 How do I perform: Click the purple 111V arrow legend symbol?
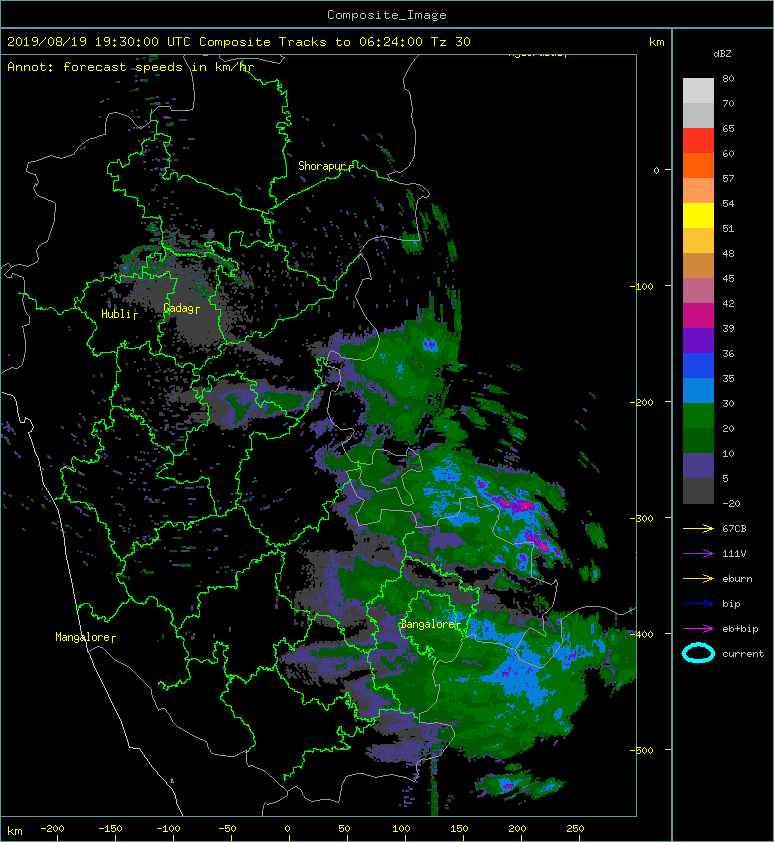coord(698,554)
